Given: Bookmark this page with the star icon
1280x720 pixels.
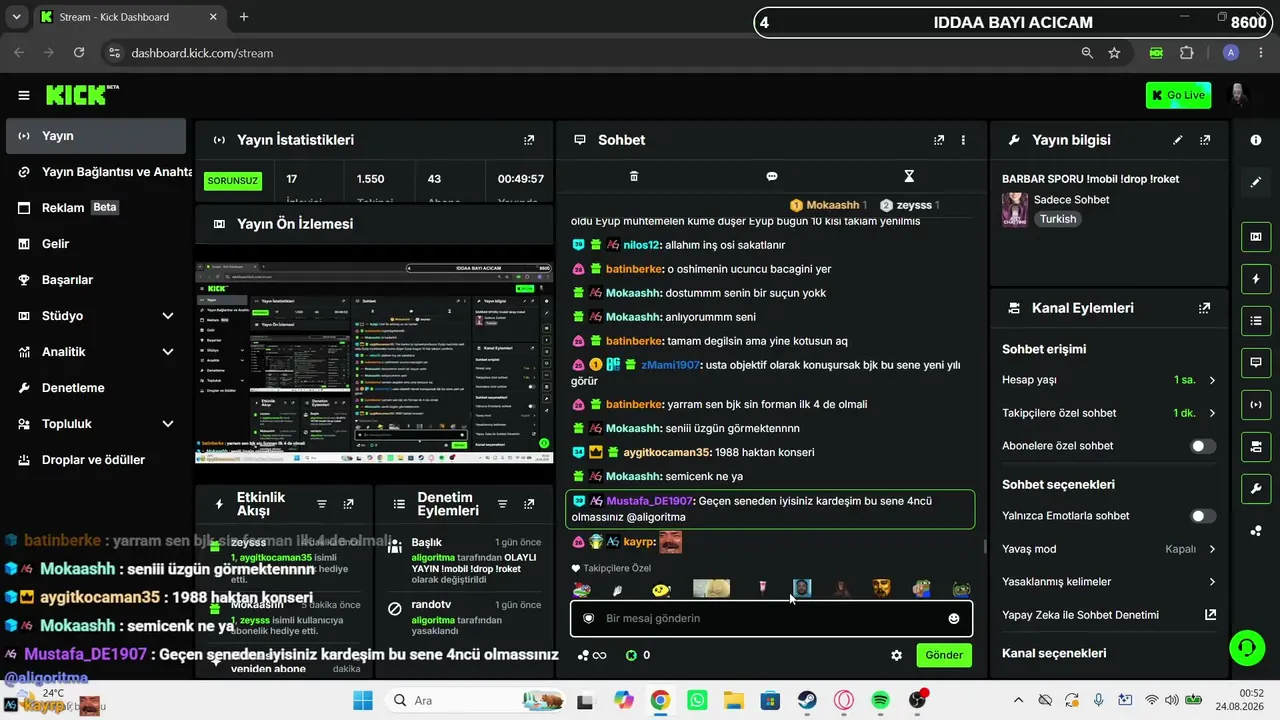Looking at the screenshot, I should [x=1114, y=53].
